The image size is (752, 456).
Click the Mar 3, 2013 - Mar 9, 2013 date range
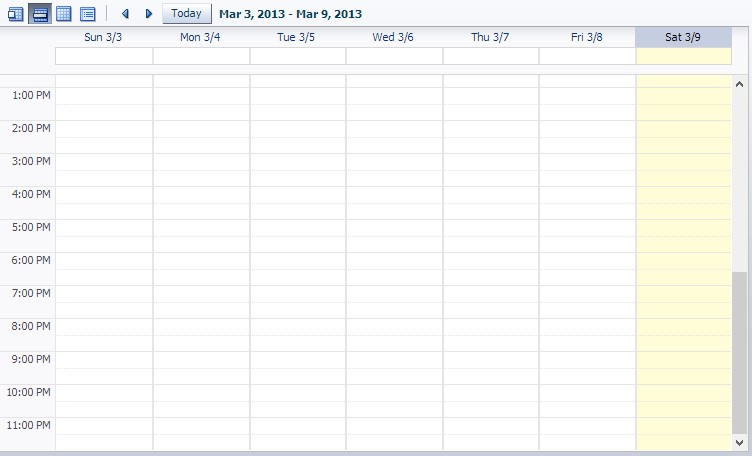(x=291, y=14)
